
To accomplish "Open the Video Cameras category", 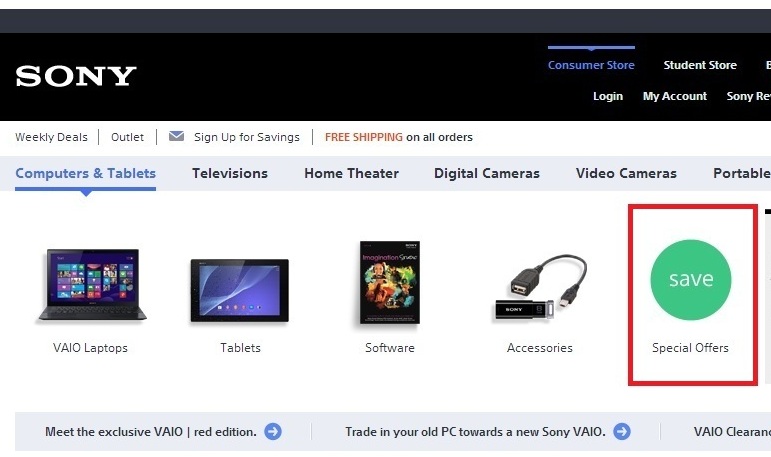I will (x=626, y=173).
